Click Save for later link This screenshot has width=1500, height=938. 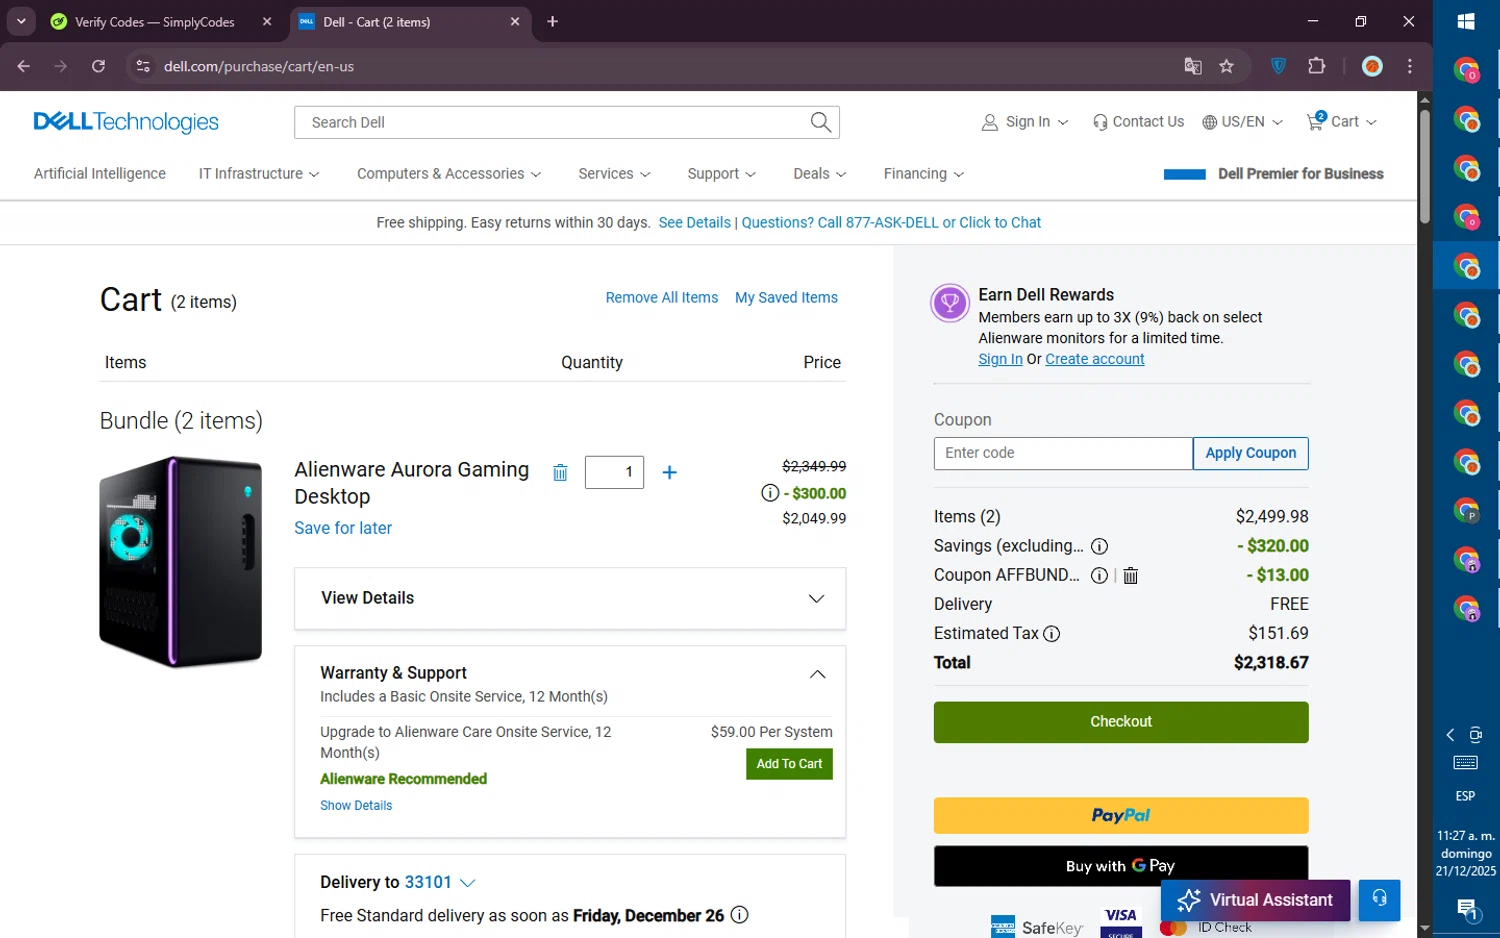pos(343,528)
